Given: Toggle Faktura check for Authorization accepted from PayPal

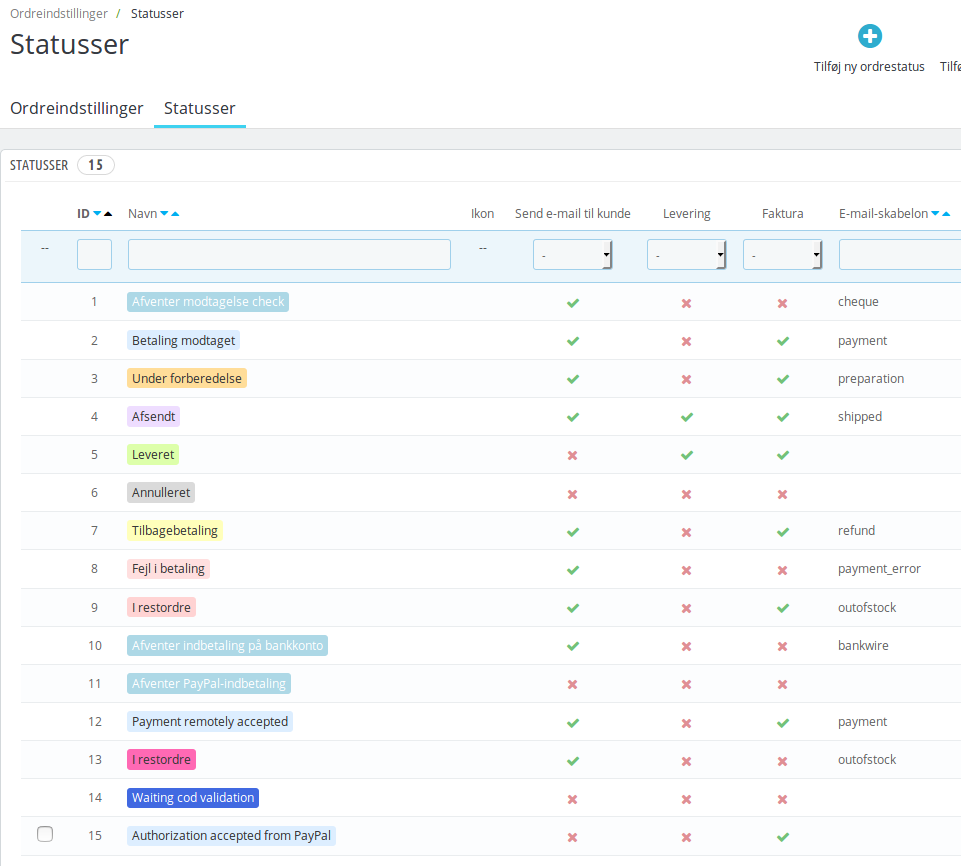Looking at the screenshot, I should pyautogui.click(x=783, y=837).
